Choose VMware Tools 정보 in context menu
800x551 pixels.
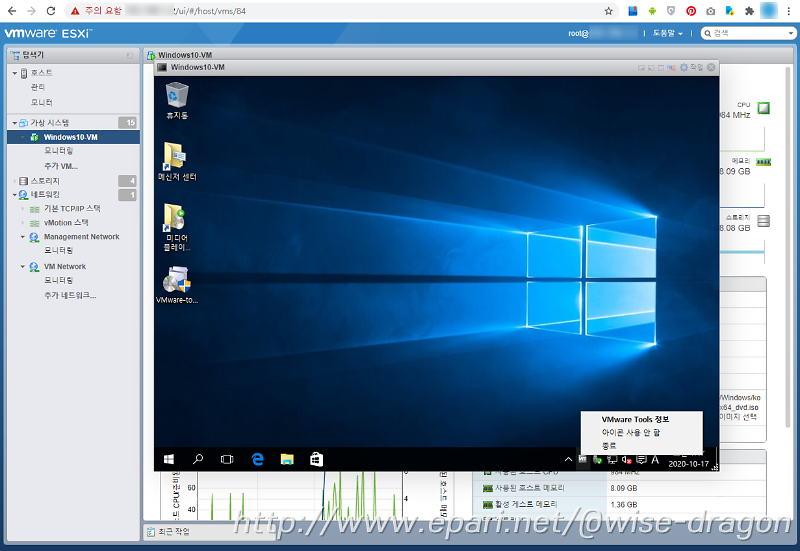635,419
